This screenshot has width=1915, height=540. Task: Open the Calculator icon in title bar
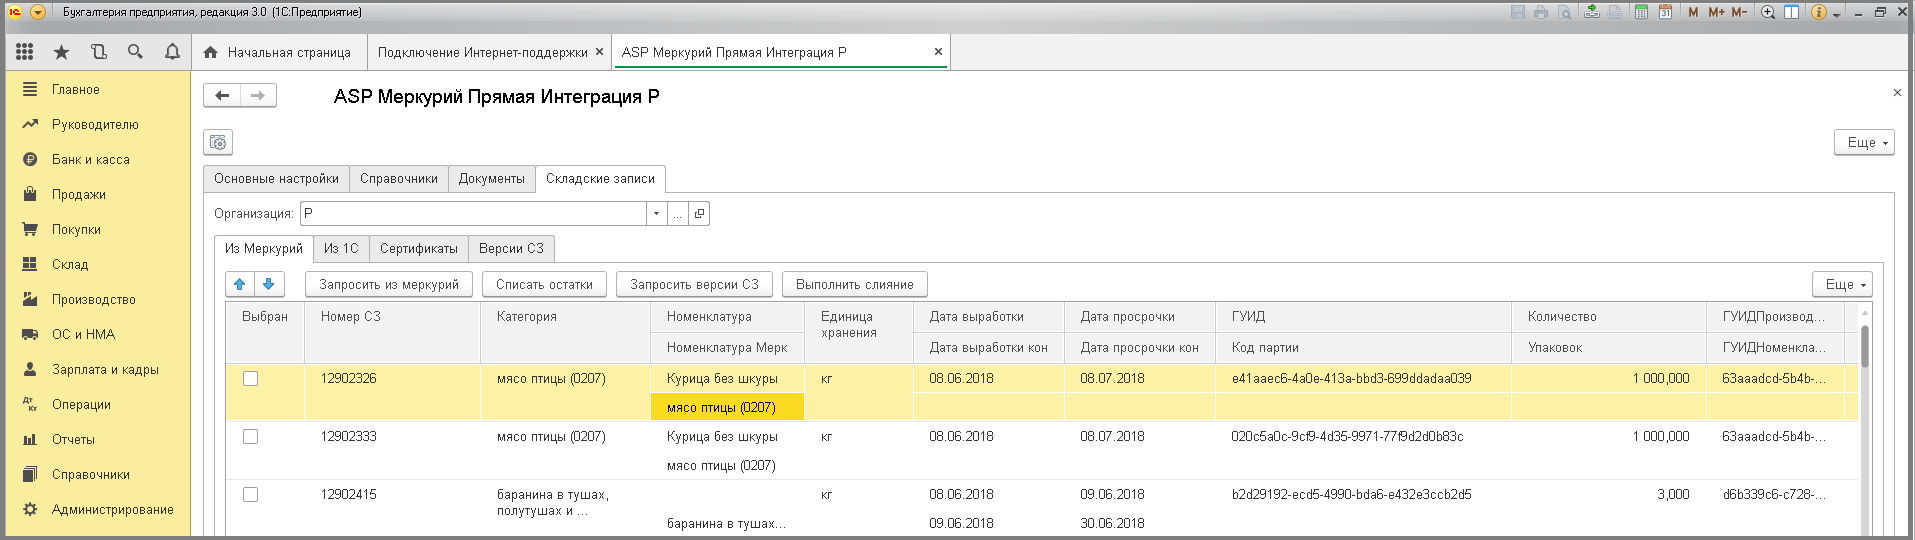tap(1641, 12)
